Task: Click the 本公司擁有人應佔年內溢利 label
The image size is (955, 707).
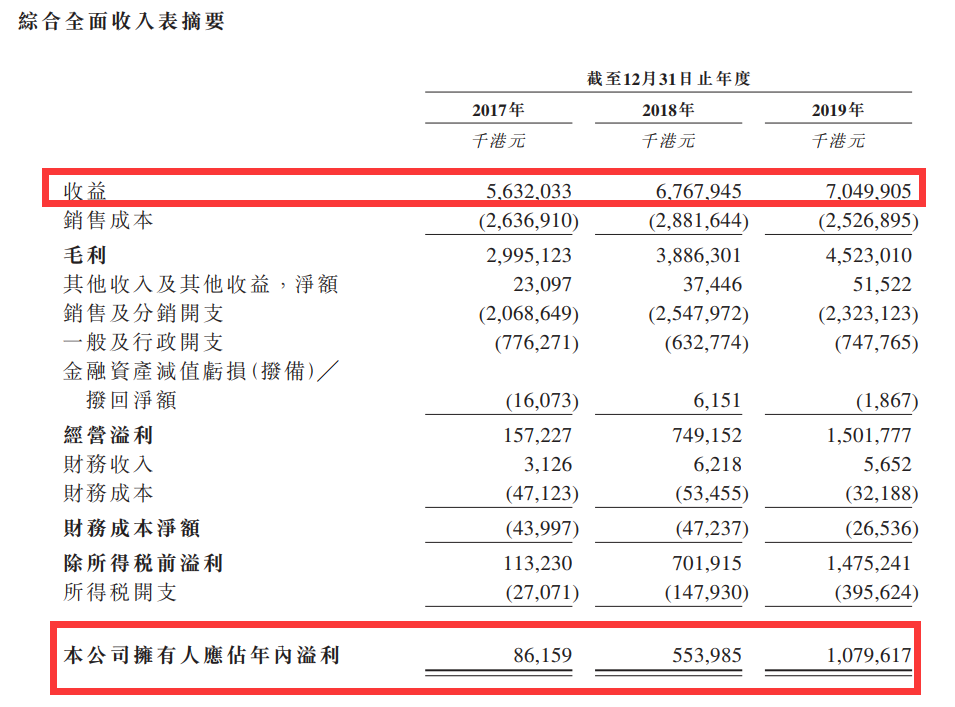Action: coord(201,655)
